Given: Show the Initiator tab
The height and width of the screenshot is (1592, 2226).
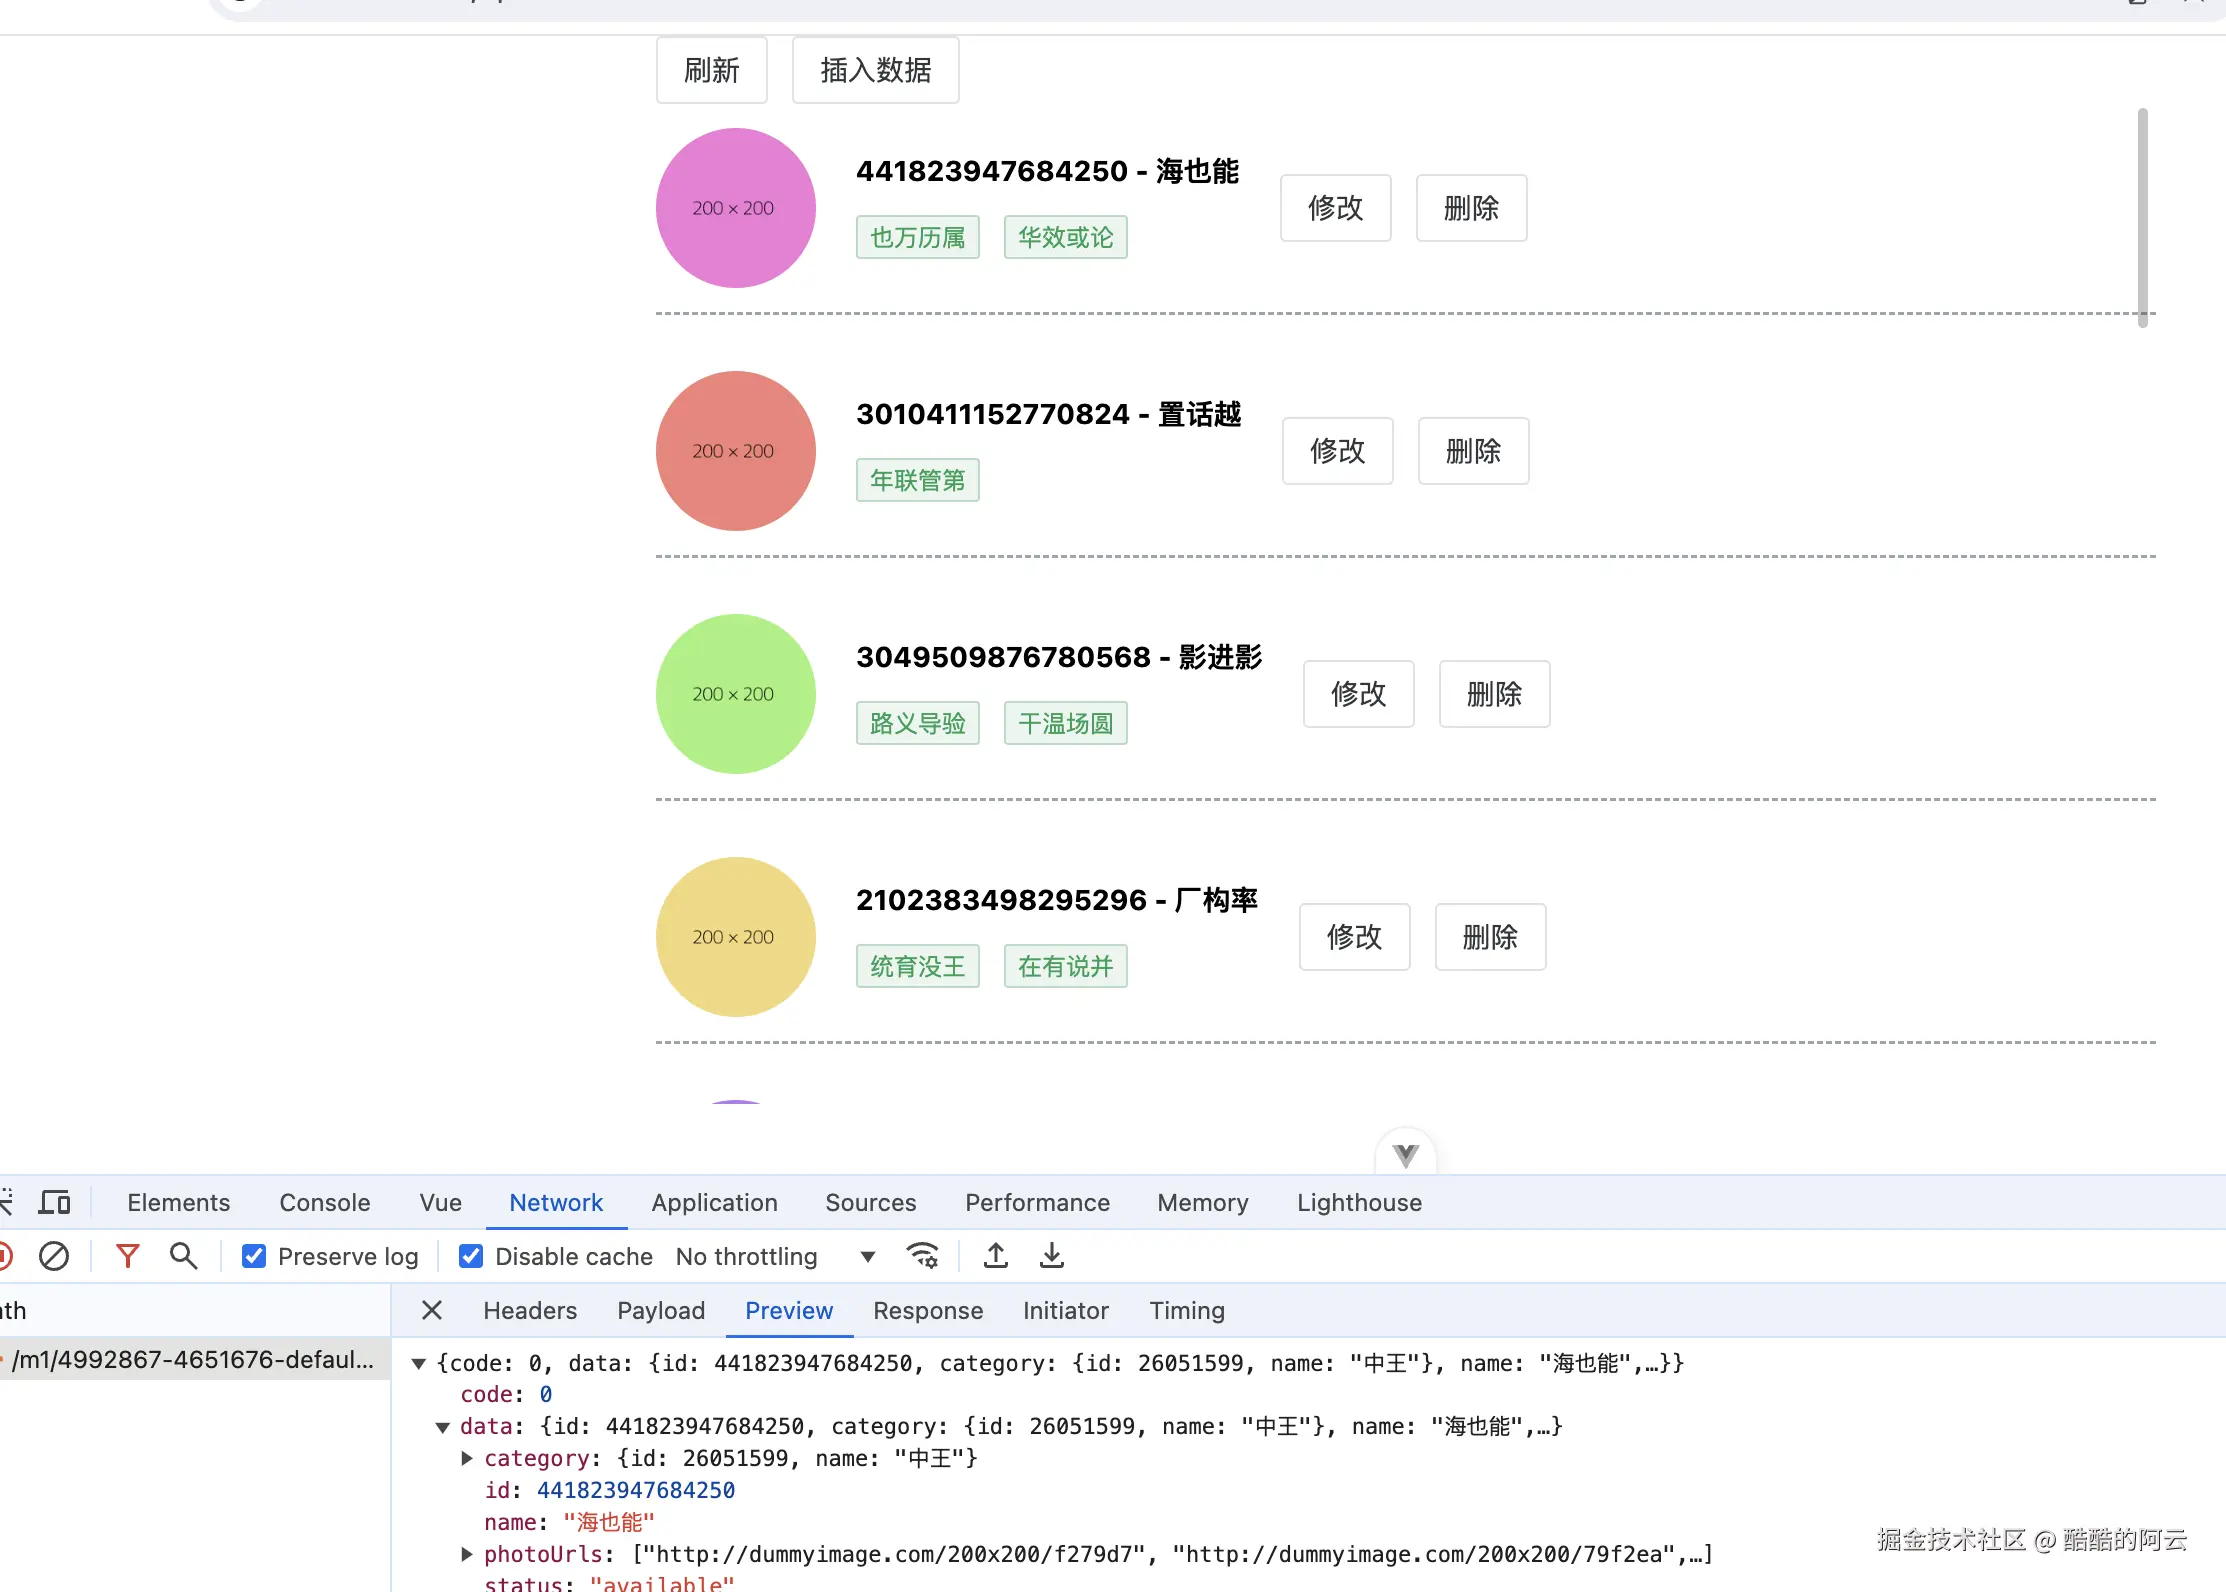Looking at the screenshot, I should point(1066,1310).
